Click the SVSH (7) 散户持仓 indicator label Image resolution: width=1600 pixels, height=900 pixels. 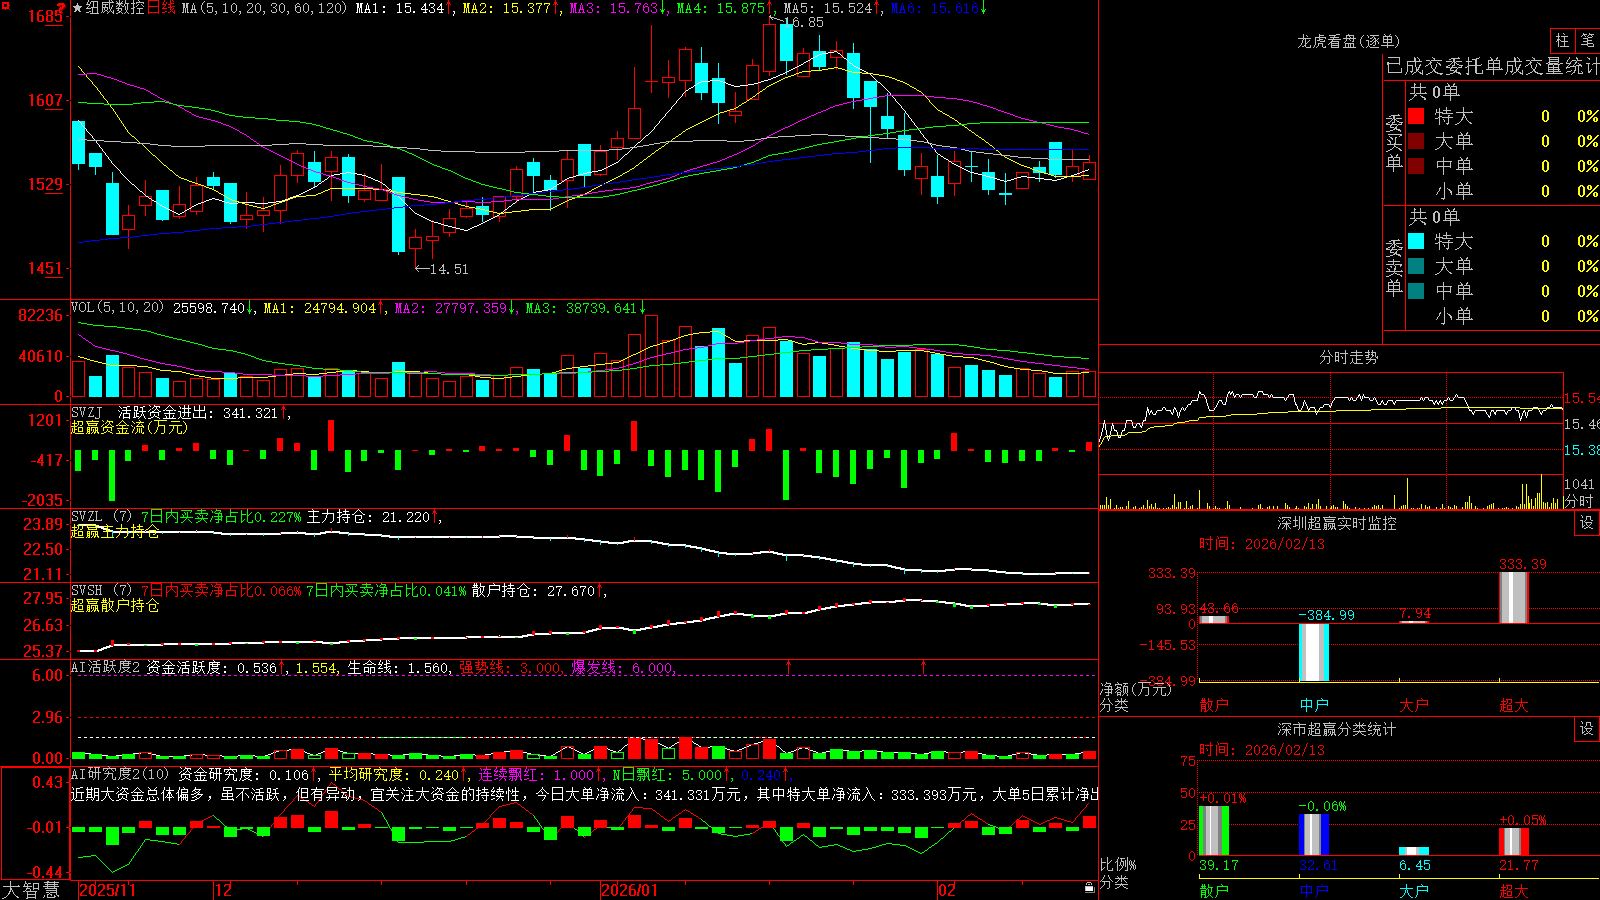click(x=100, y=591)
